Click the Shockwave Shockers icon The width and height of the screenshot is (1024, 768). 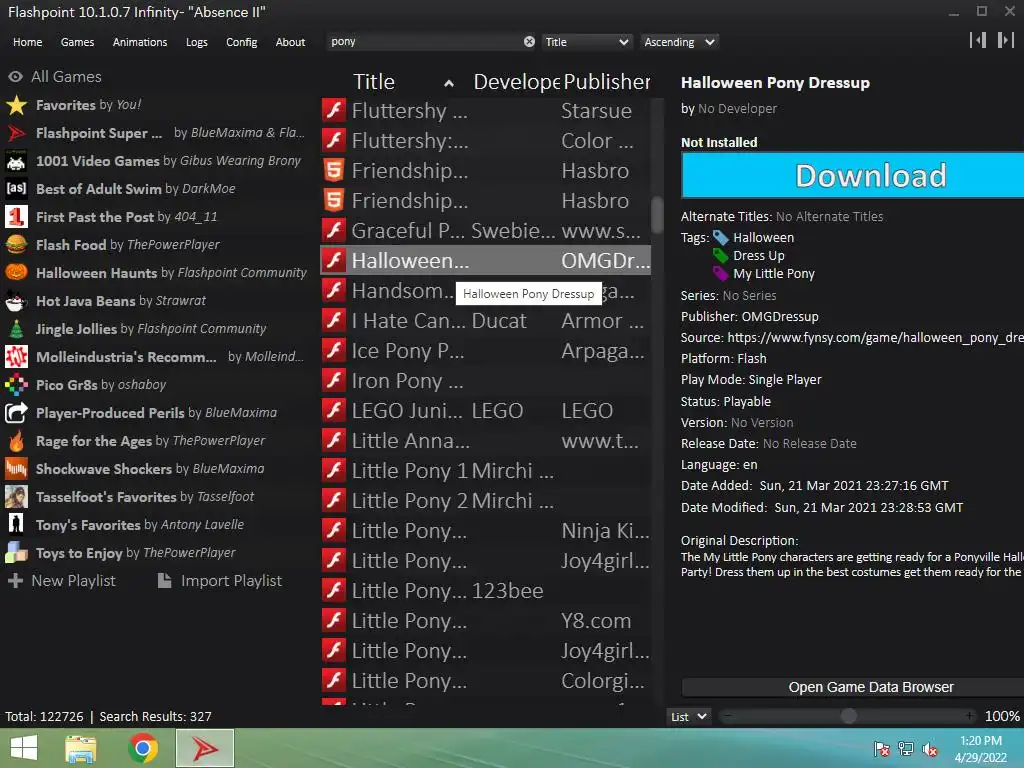click(16, 469)
